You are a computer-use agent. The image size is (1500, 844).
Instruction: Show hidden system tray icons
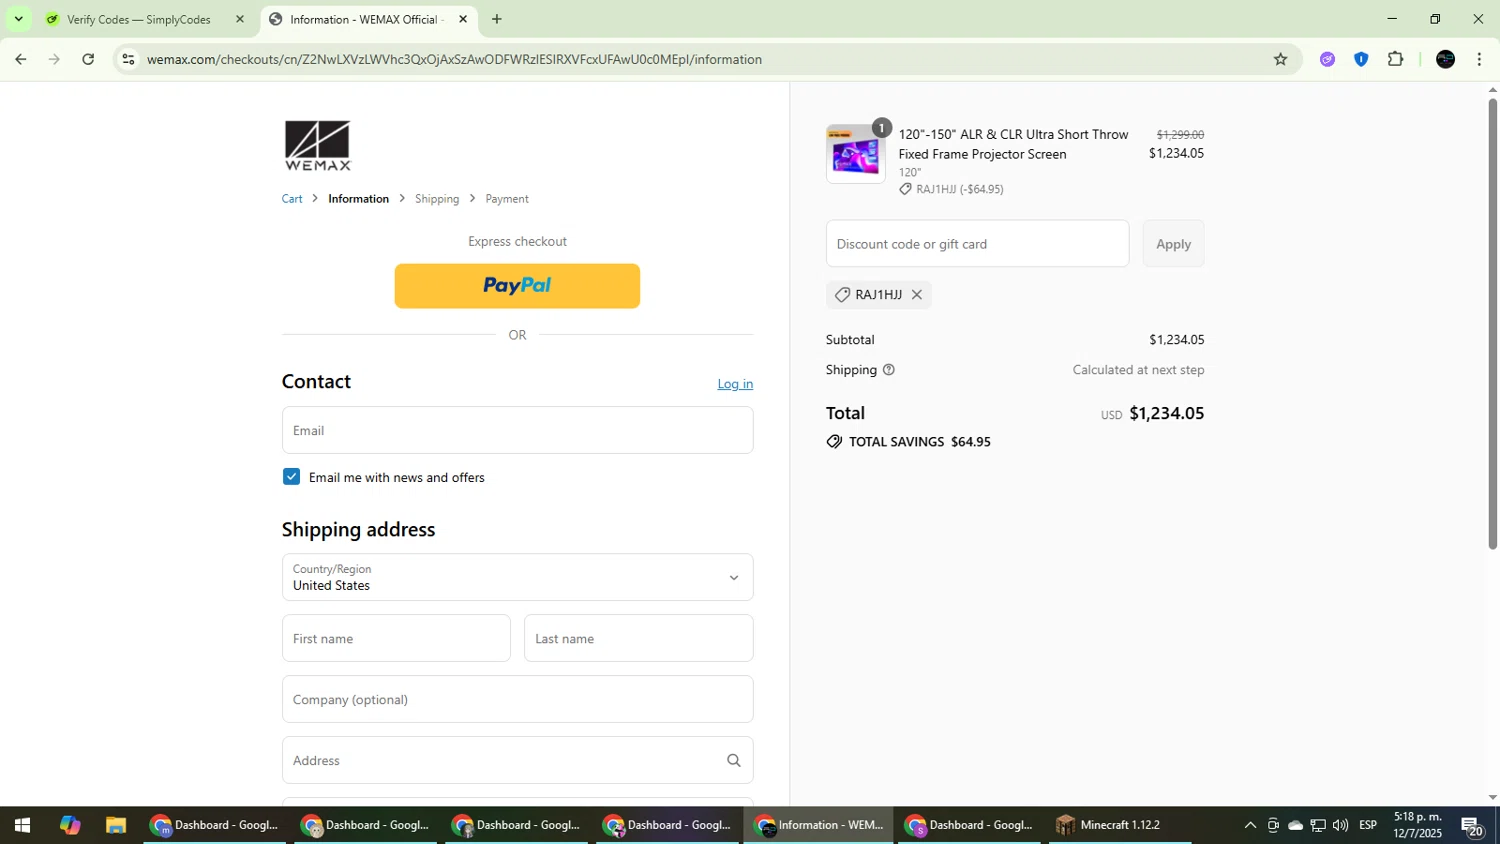(1250, 825)
